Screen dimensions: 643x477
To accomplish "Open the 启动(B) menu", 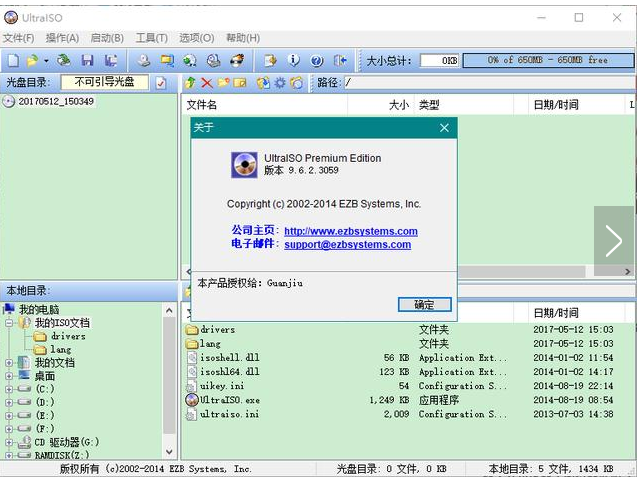I will (107, 38).
